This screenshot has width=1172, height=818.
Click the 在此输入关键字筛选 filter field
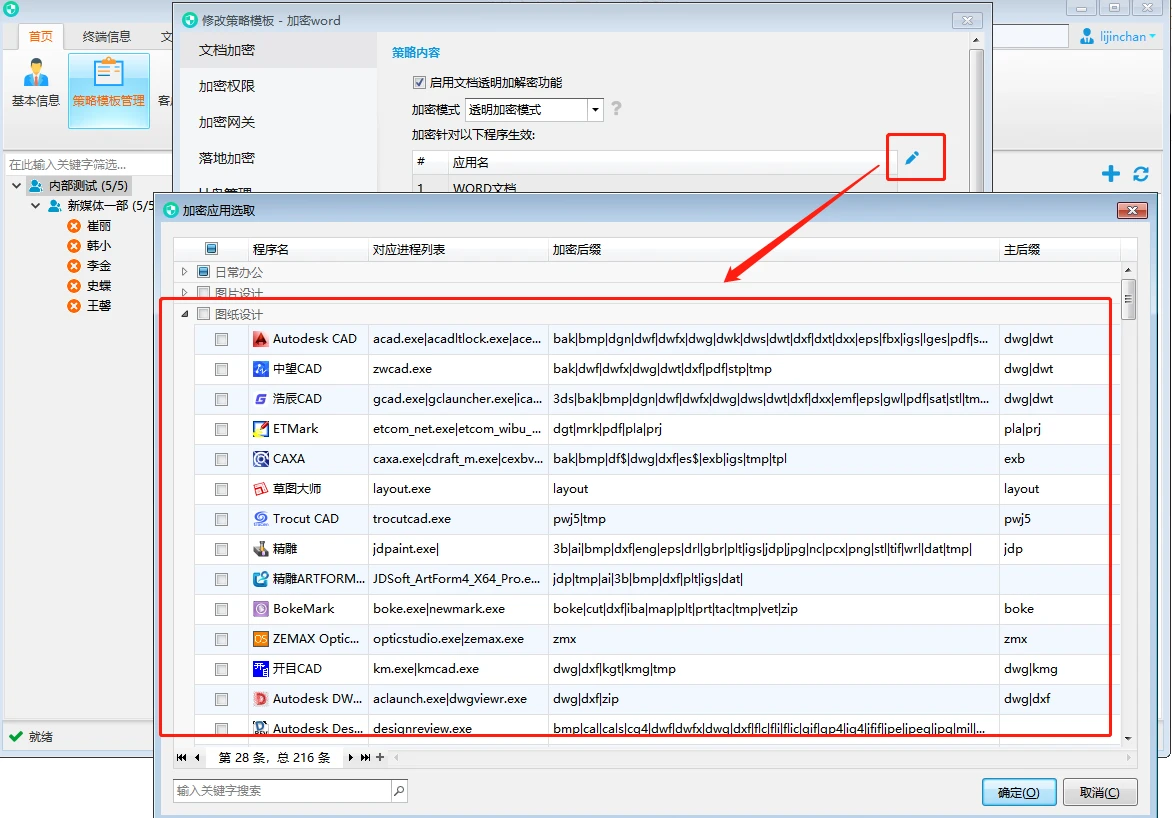pos(88,164)
